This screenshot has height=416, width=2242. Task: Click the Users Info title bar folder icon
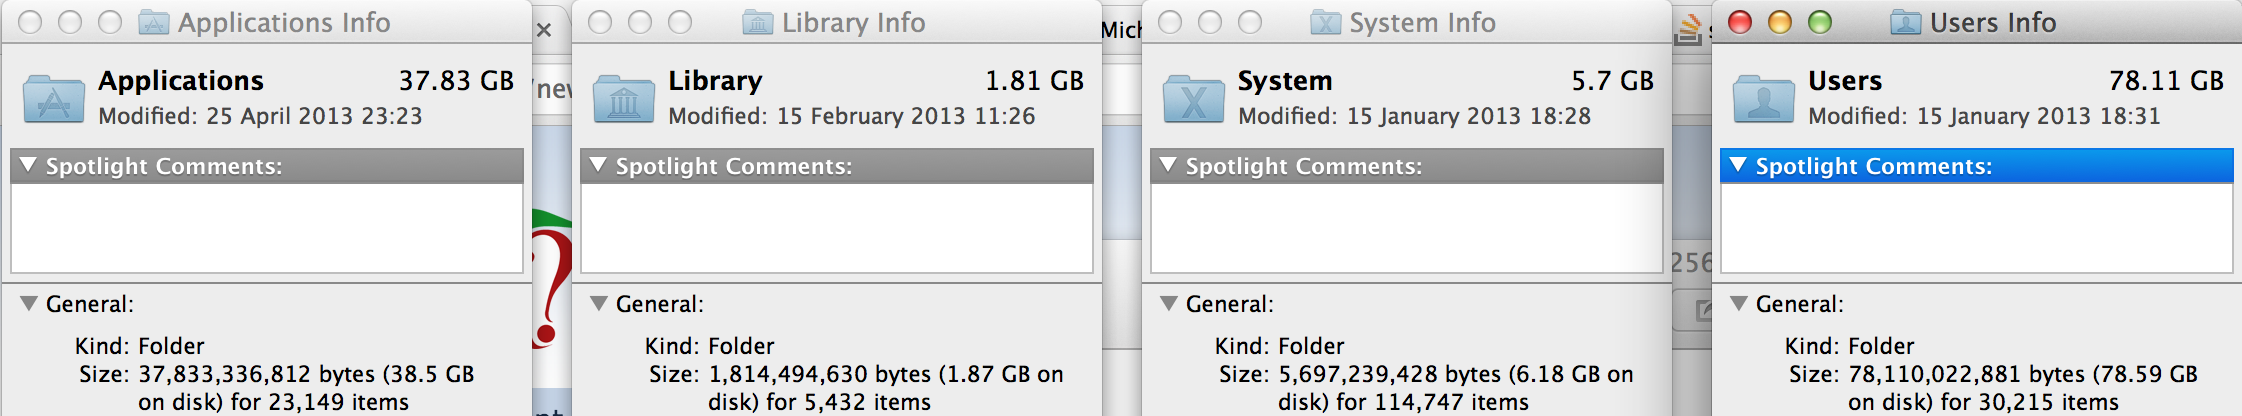click(1906, 22)
